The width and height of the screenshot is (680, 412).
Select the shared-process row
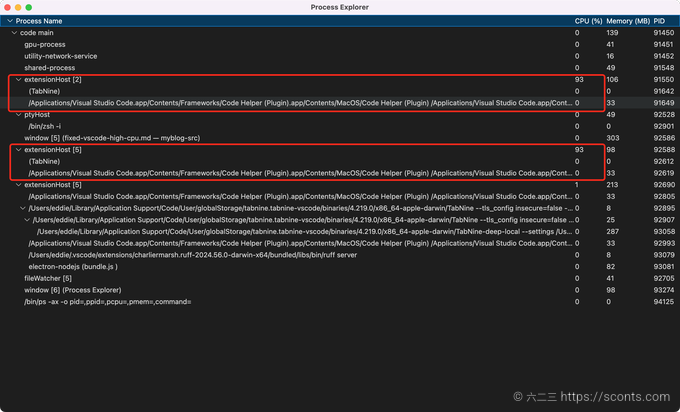pos(340,68)
